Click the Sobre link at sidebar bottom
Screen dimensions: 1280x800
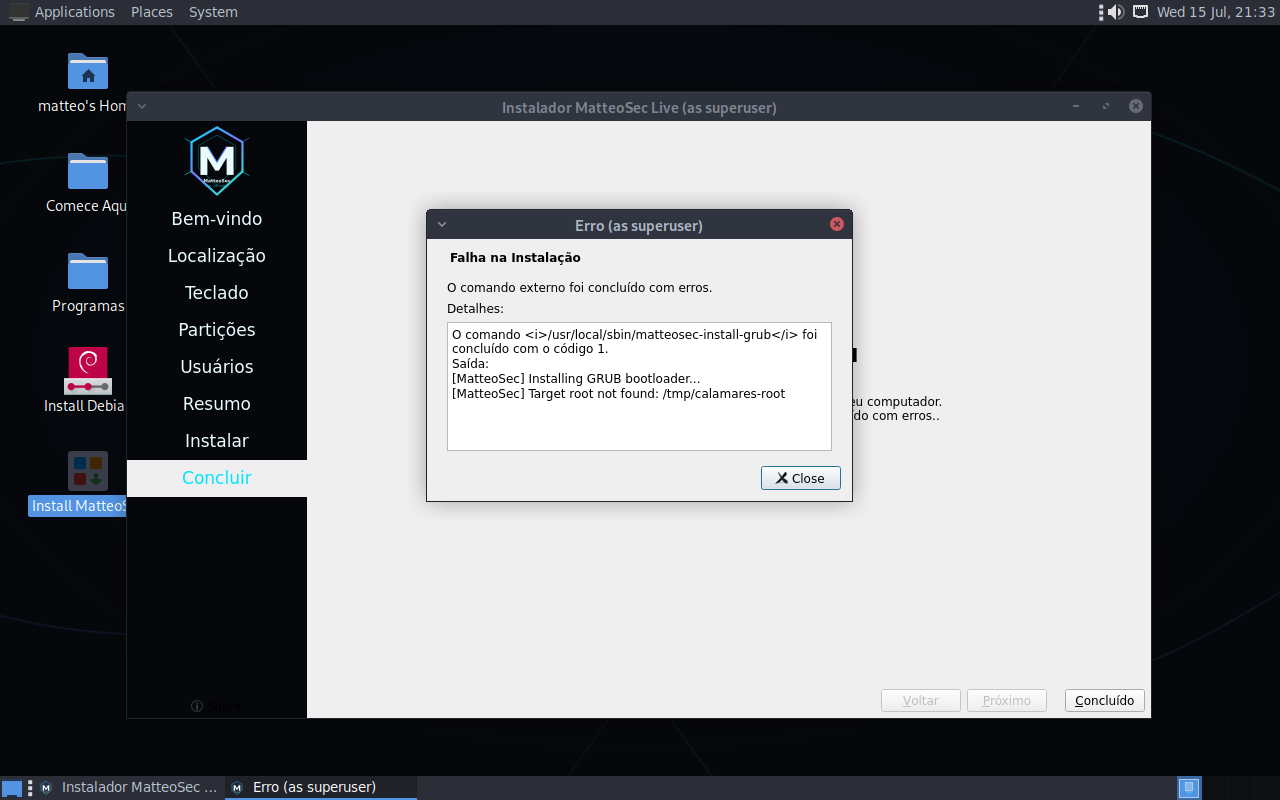[x=216, y=706]
